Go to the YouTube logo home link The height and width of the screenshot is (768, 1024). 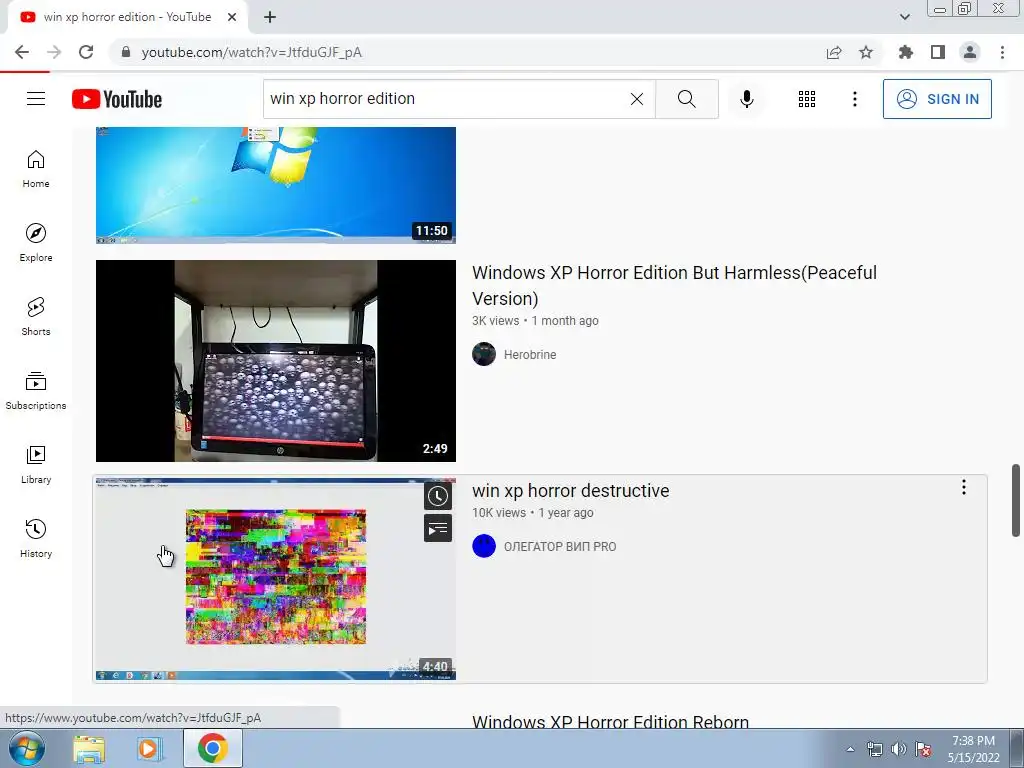(x=117, y=99)
